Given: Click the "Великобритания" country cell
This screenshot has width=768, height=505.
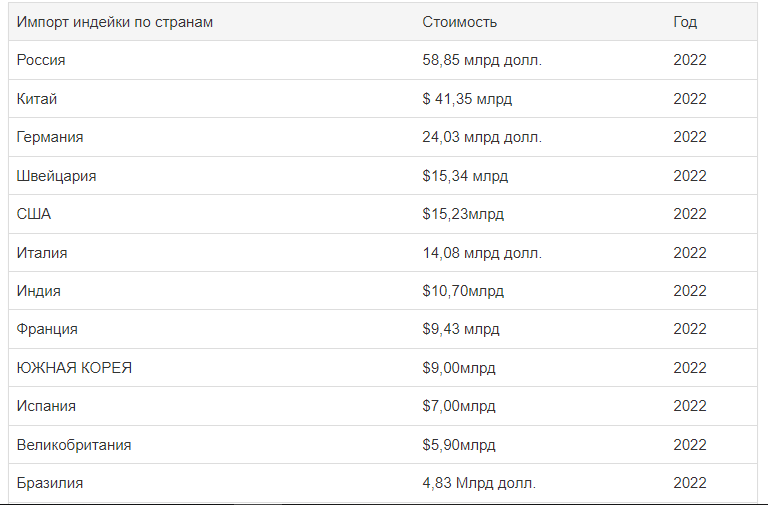Looking at the screenshot, I should 74,445.
